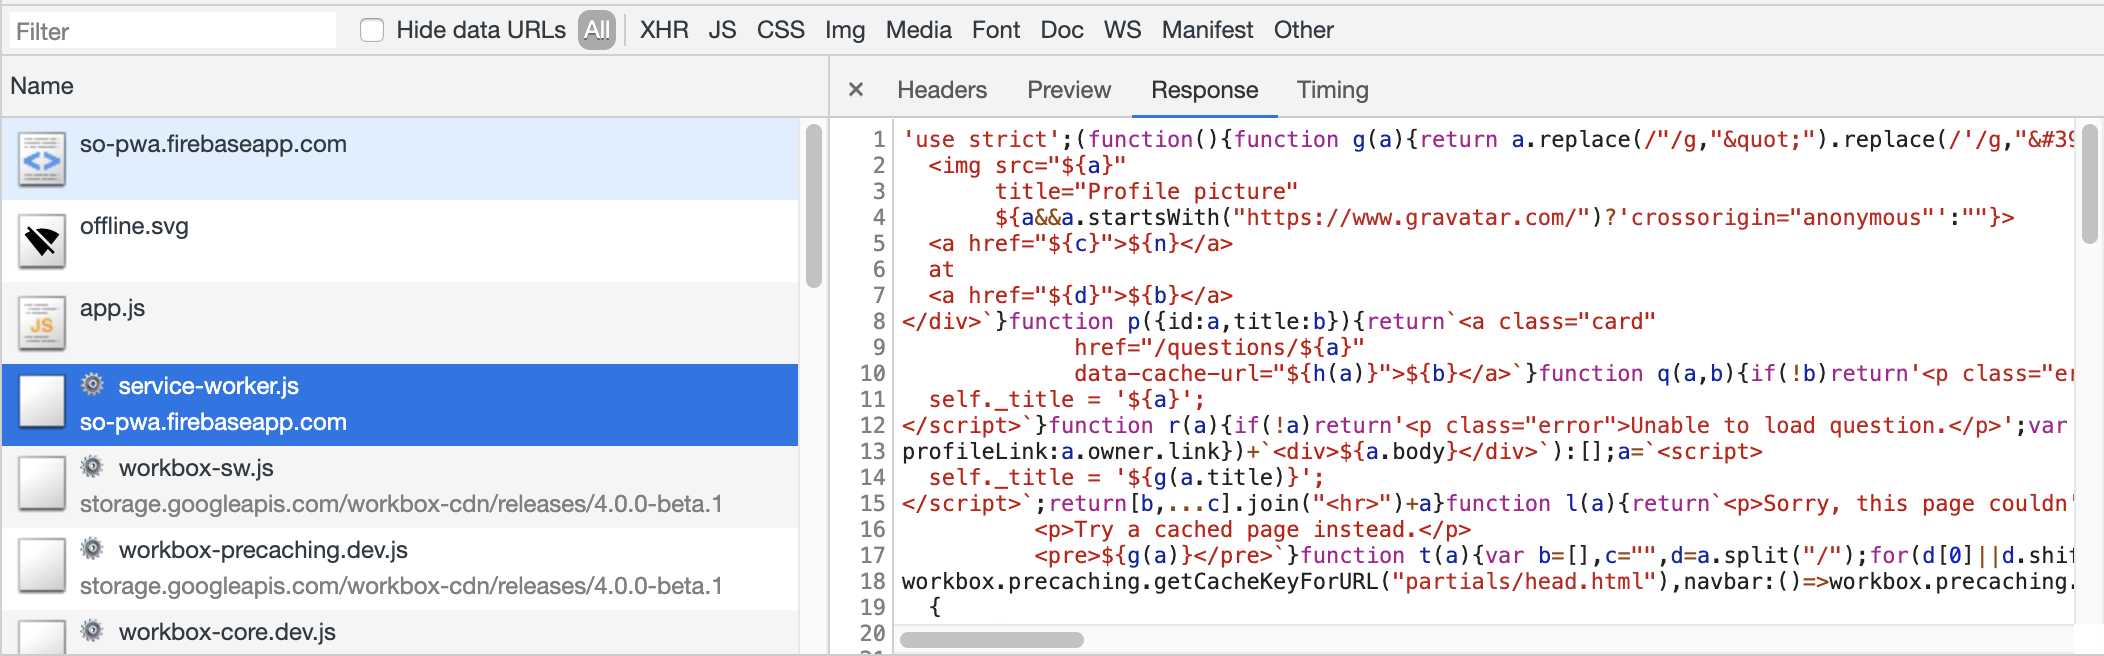Click the gear icon beside workbox-precaching.dev.js
This screenshot has height=656, width=2104.
pyautogui.click(x=92, y=549)
